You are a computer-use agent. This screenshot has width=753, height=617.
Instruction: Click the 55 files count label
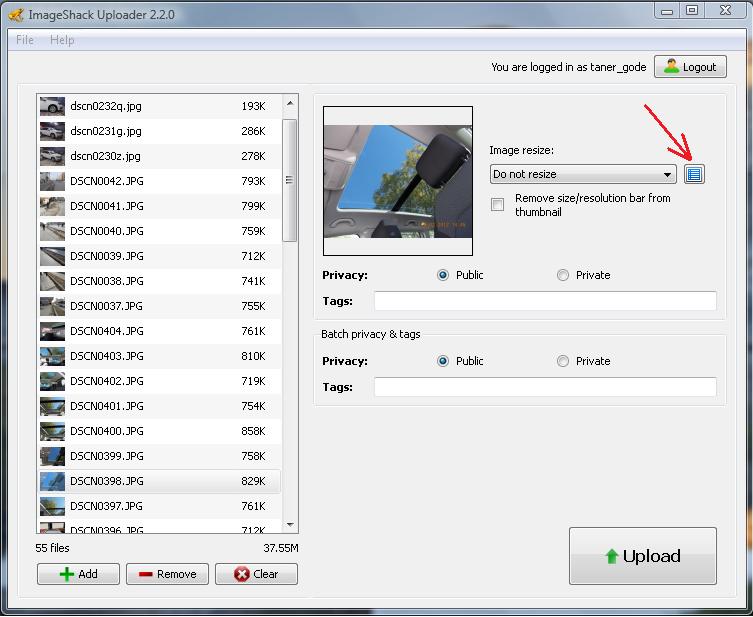click(52, 548)
